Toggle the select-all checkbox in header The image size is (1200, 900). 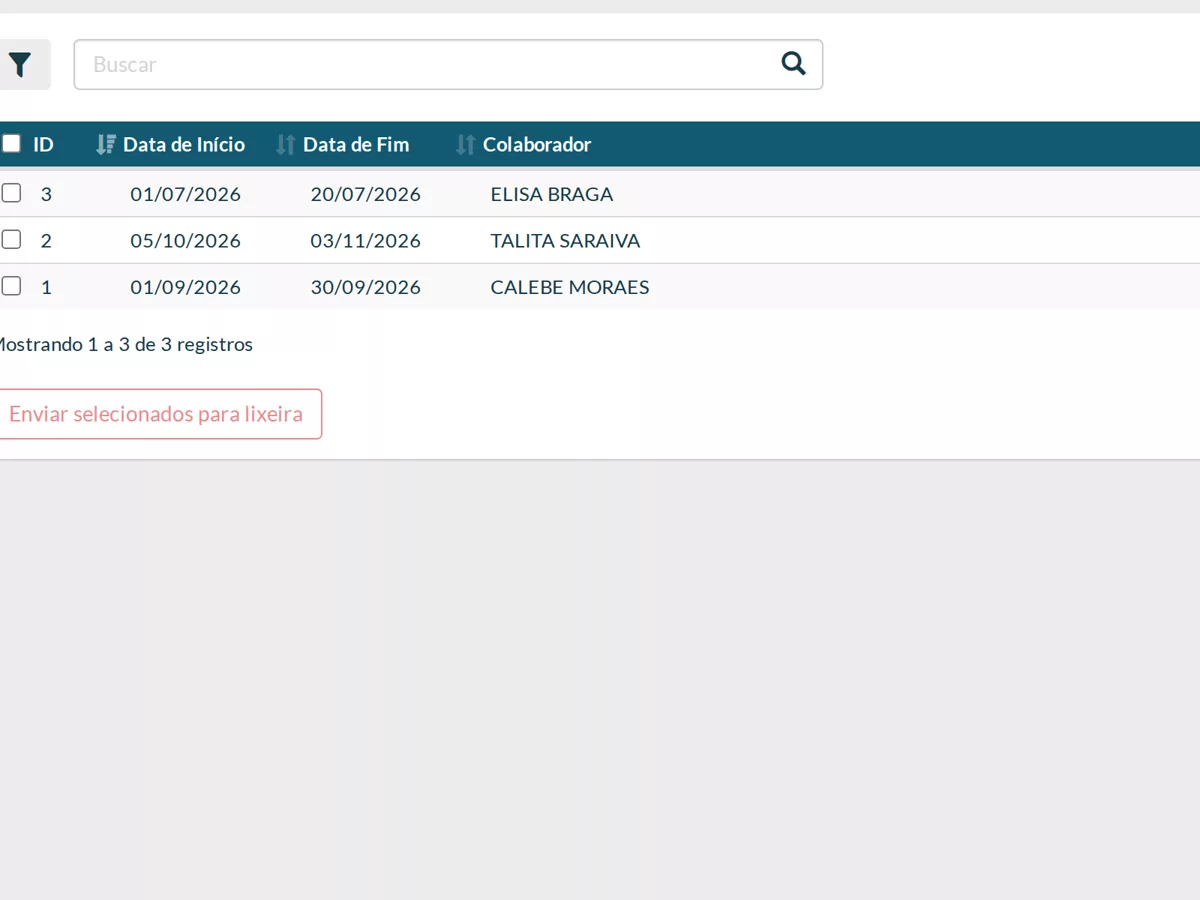[x=11, y=144]
